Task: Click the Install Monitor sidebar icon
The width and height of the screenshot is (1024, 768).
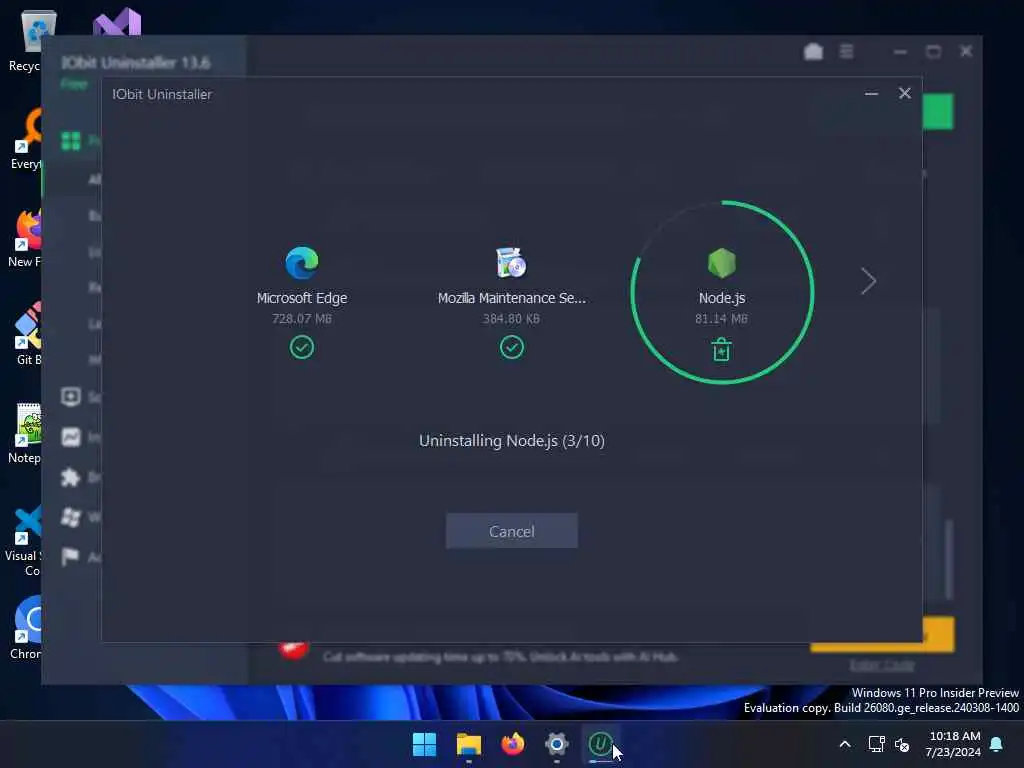Action: point(71,437)
